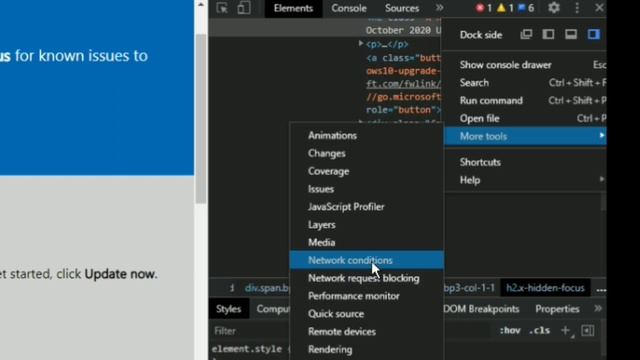Click role="button" attribute in code
The width and height of the screenshot is (640, 360).
401,110
